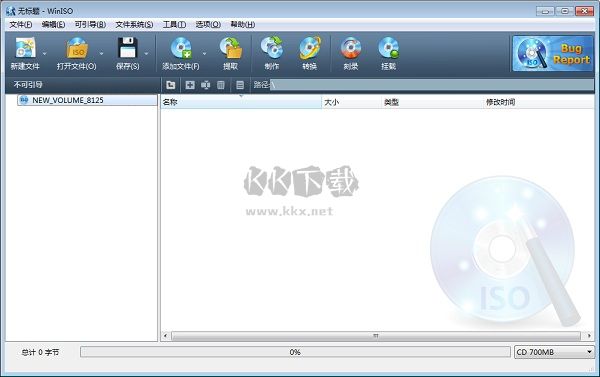Open the 工具(T) menu
The width and height of the screenshot is (600, 377).
pyautogui.click(x=174, y=24)
